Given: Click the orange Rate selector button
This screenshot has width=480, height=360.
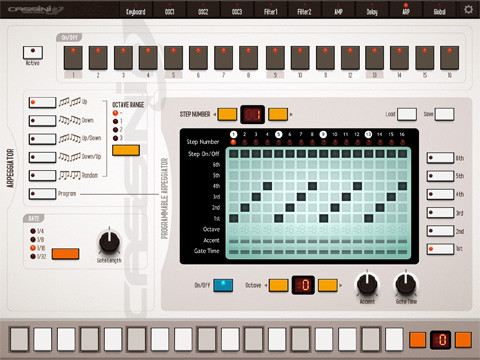Looking at the screenshot, I should pos(65,254).
